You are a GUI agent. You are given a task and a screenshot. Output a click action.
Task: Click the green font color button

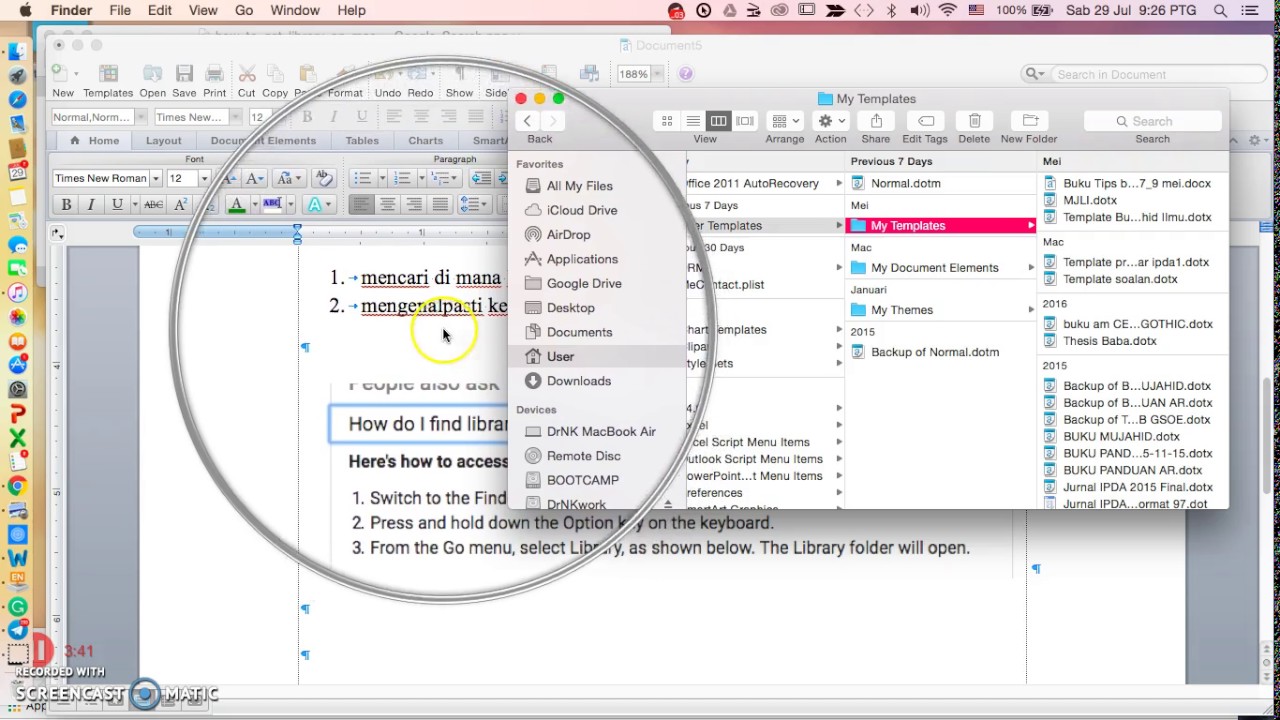point(237,204)
